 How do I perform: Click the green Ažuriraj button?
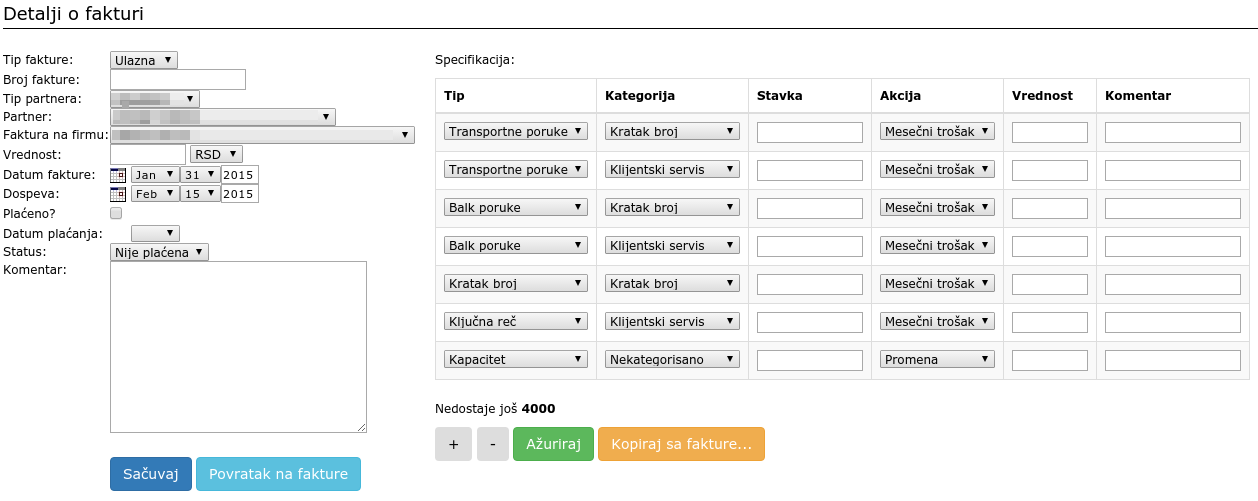coord(553,444)
